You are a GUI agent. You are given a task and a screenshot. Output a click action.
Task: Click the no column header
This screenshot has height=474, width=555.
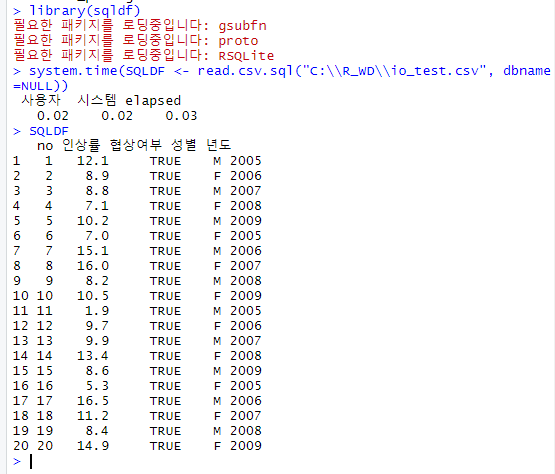(x=45, y=146)
